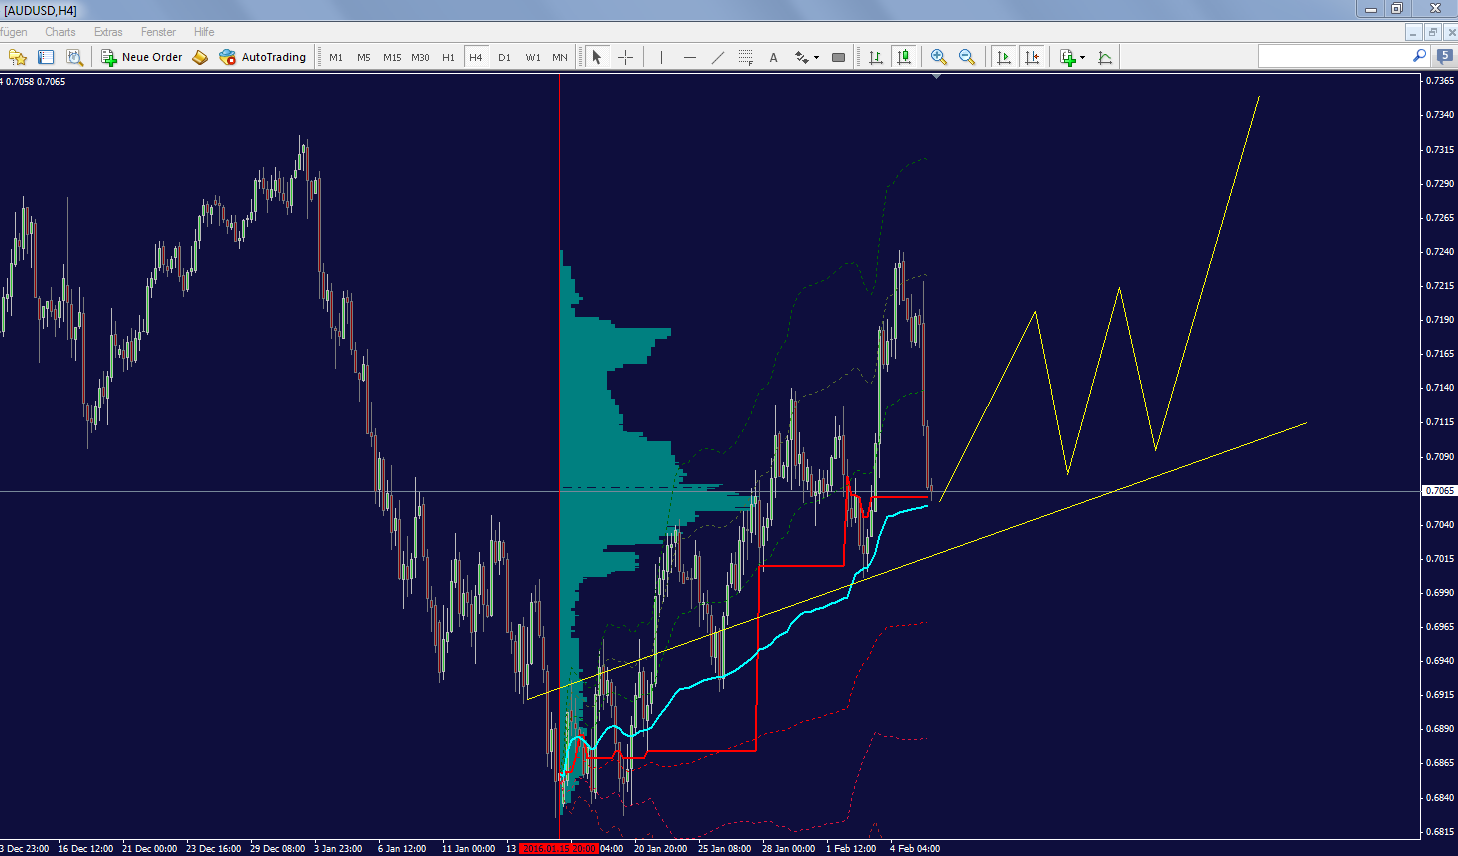Screen dimensions: 1458x856
Task: Switch chart to M15 timeframe
Action: click(x=392, y=57)
